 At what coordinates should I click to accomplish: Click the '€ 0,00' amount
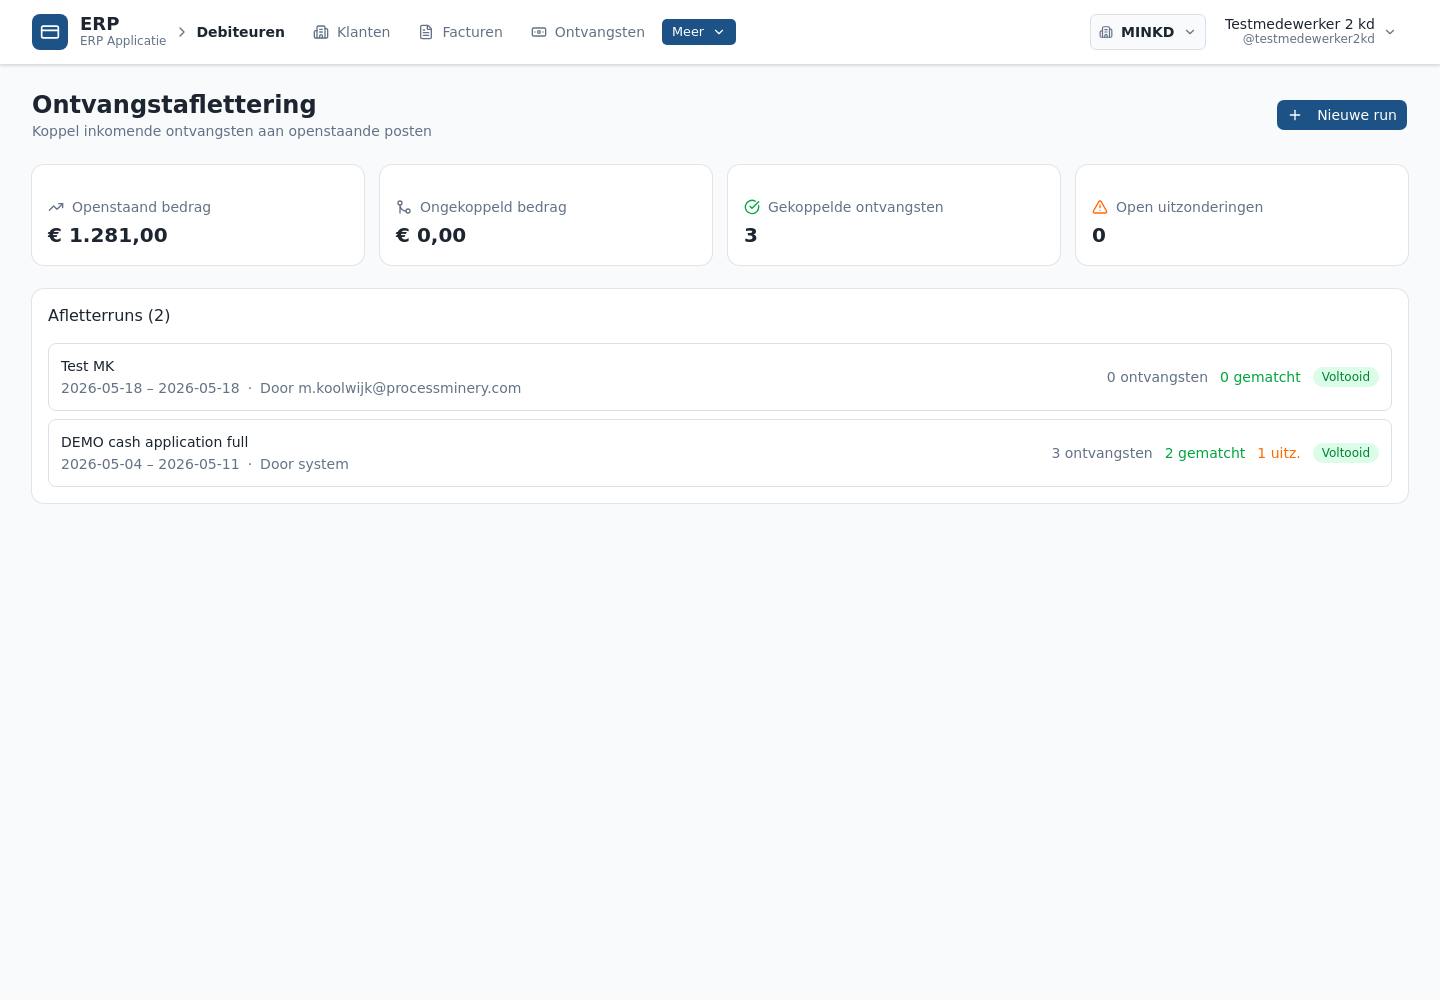pos(431,235)
